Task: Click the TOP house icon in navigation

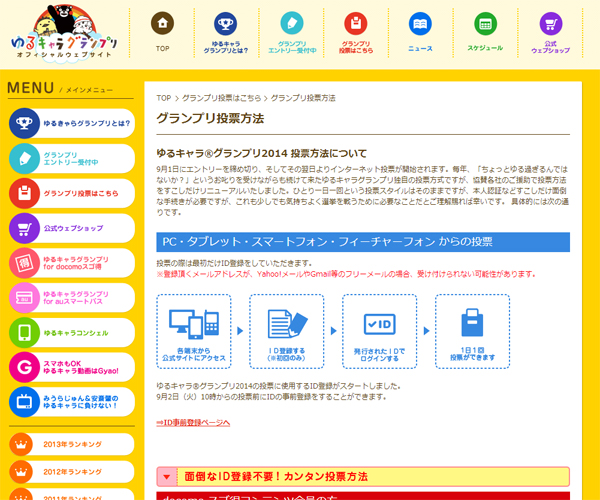Action: 163,24
